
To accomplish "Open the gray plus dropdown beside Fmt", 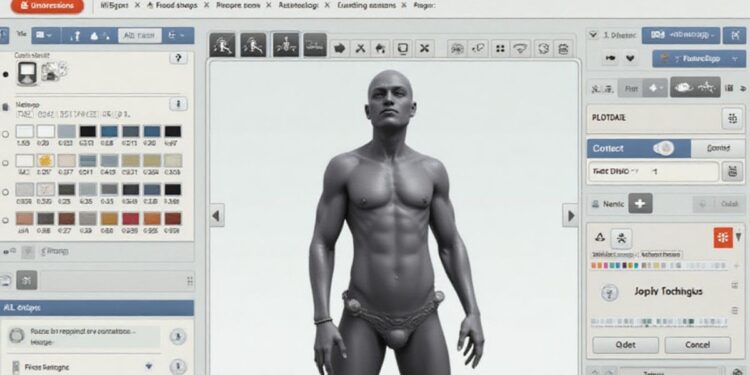I will [654, 88].
